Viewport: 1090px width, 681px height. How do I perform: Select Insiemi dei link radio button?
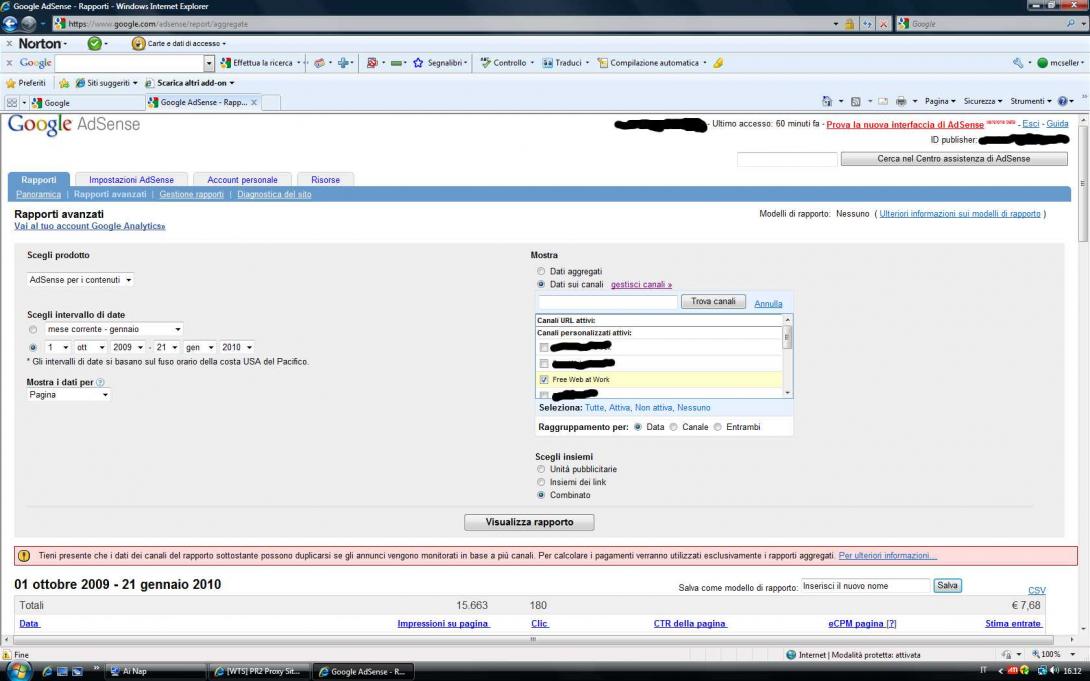[x=541, y=482]
